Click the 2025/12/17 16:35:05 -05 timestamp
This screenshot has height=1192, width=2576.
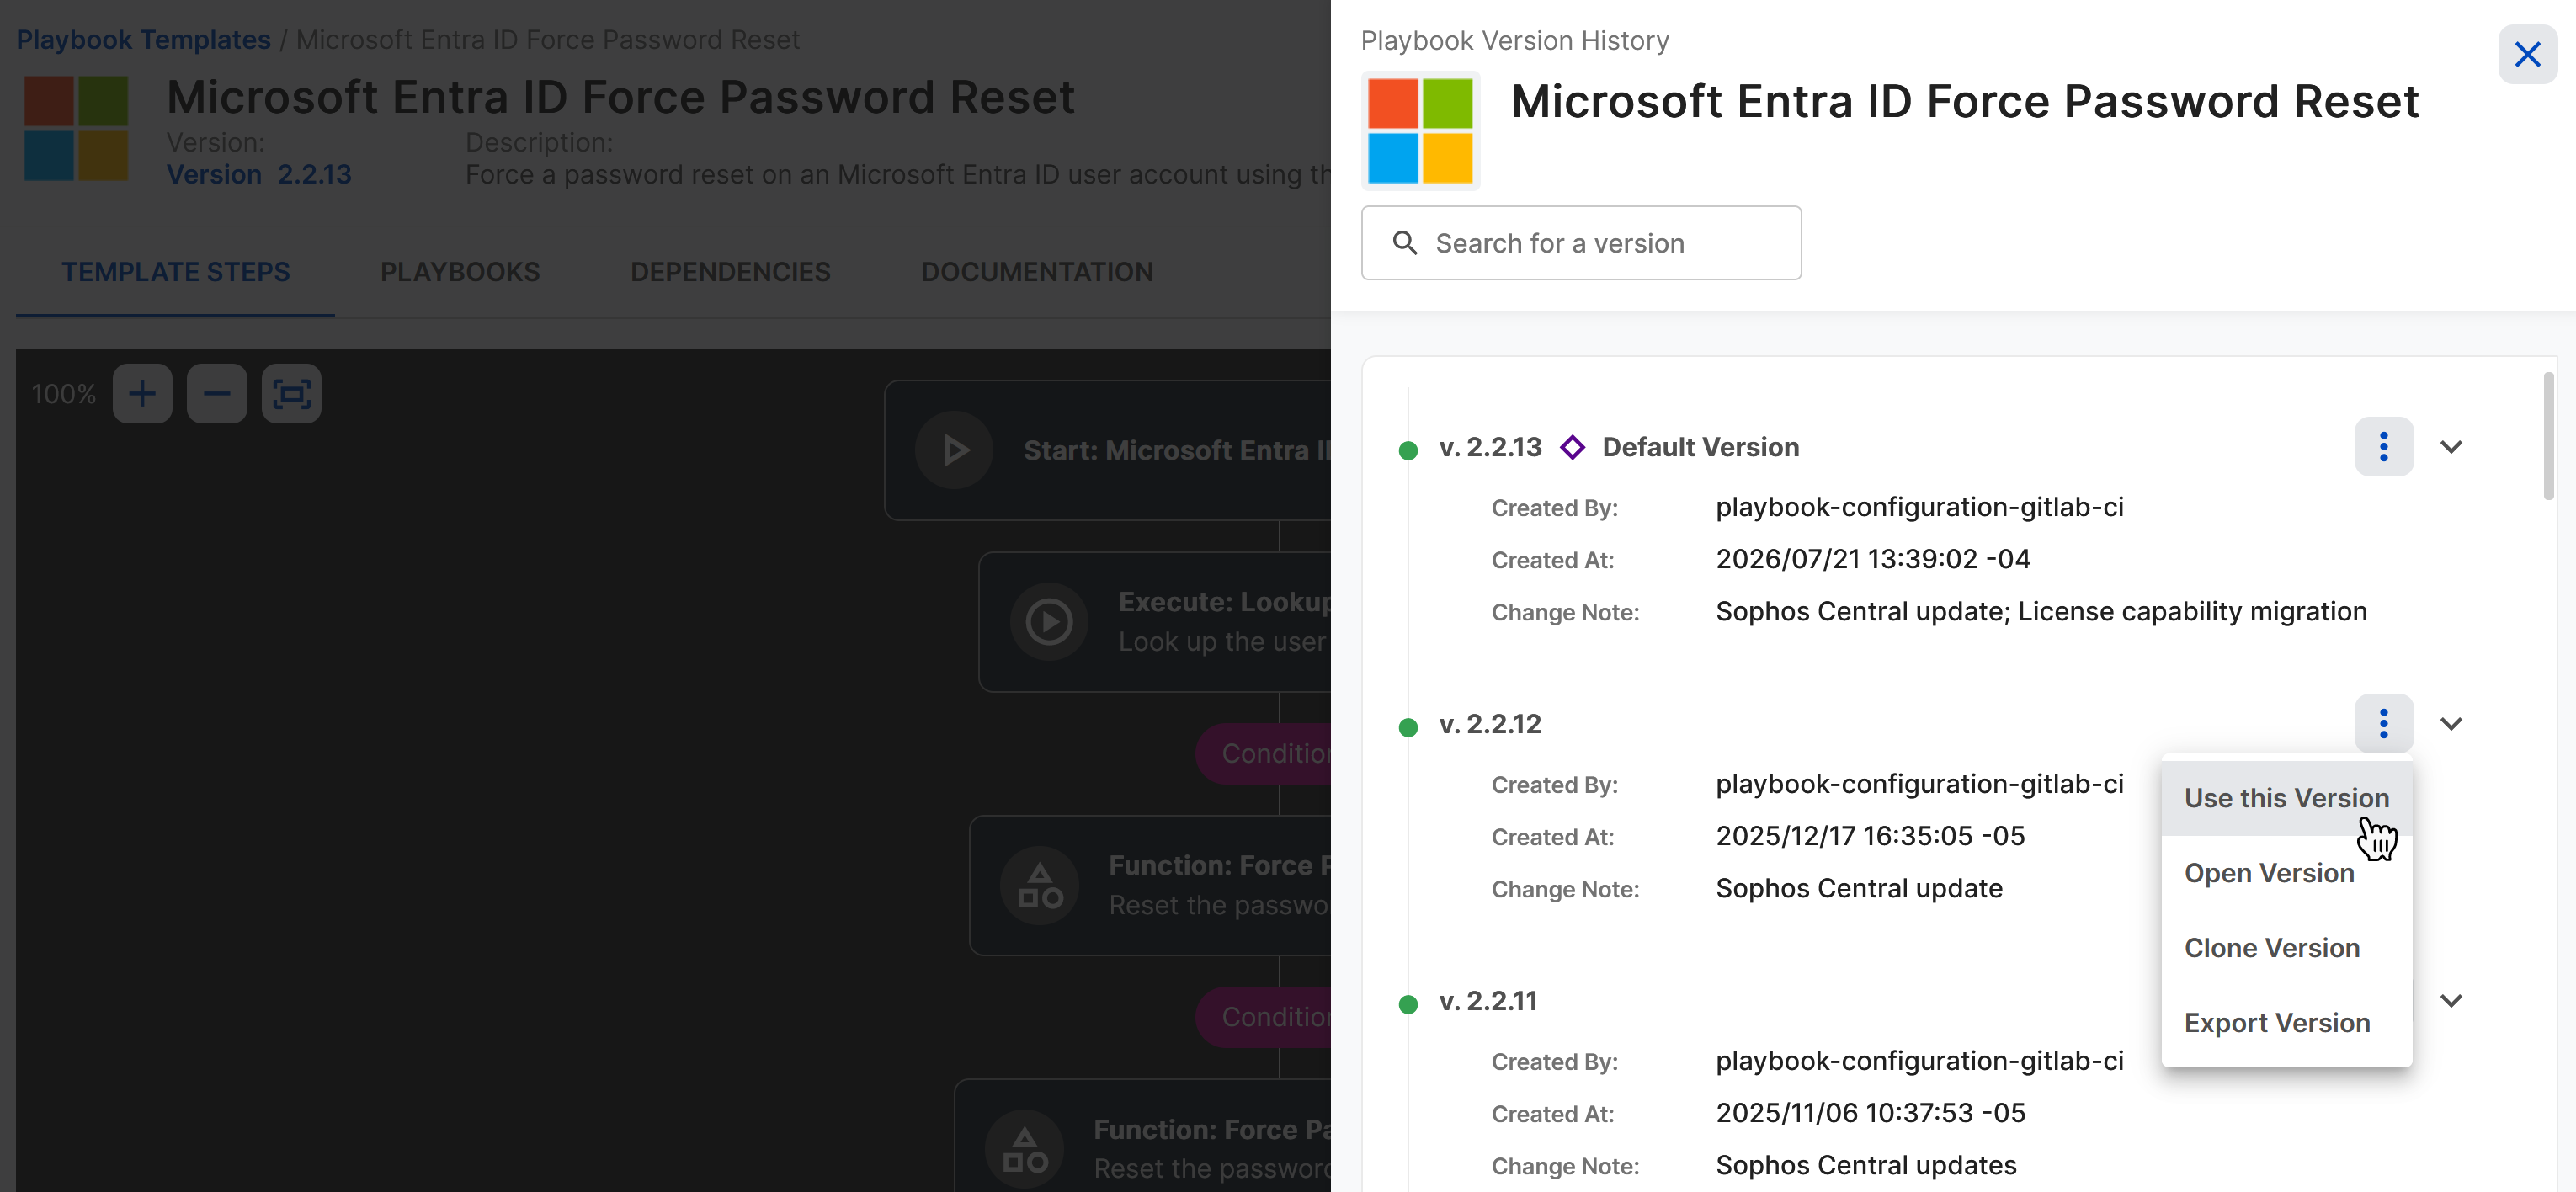point(1870,836)
